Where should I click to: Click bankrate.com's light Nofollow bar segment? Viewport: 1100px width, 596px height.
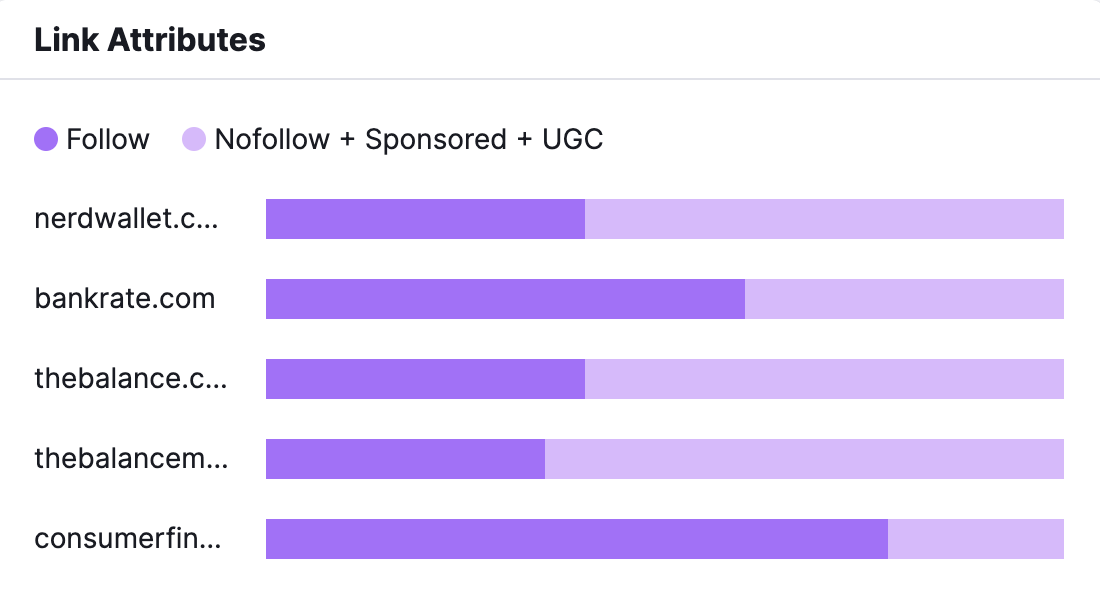click(904, 299)
